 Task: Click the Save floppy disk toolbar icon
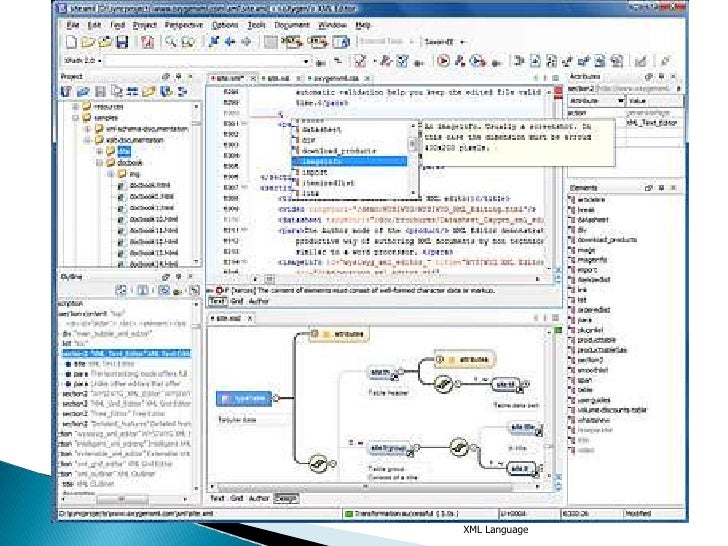click(x=121, y=42)
